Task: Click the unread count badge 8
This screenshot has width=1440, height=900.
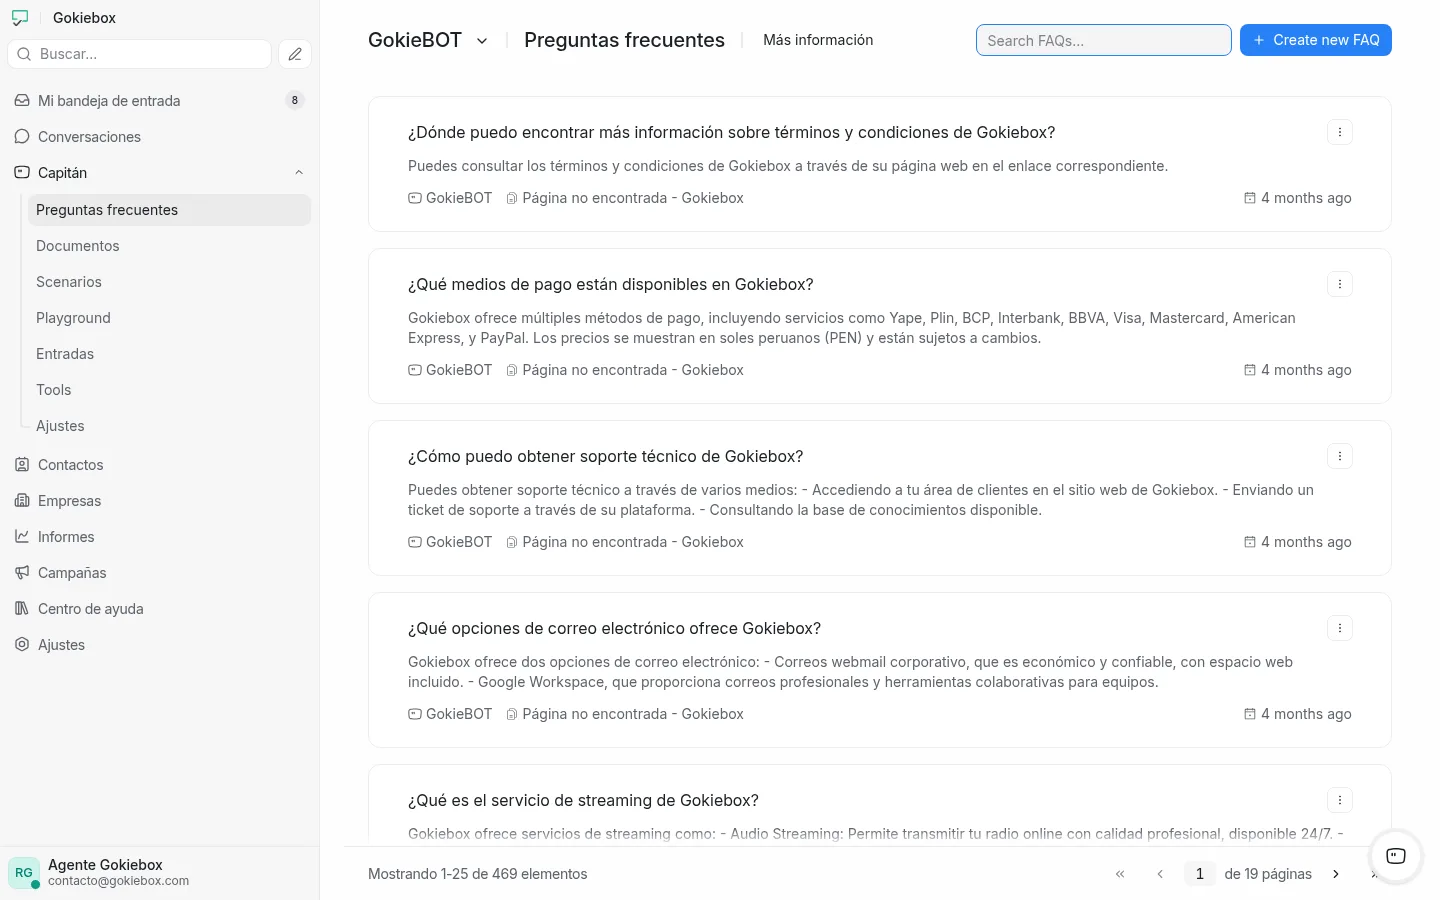Action: click(x=295, y=100)
